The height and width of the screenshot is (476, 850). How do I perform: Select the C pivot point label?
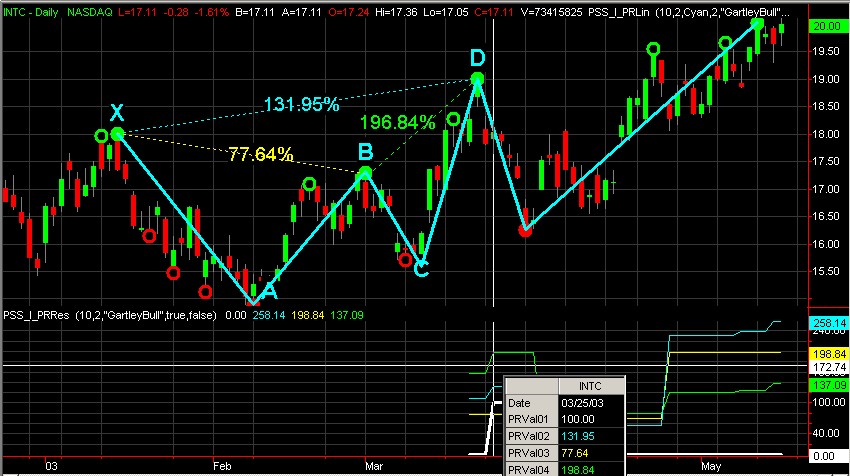point(421,269)
